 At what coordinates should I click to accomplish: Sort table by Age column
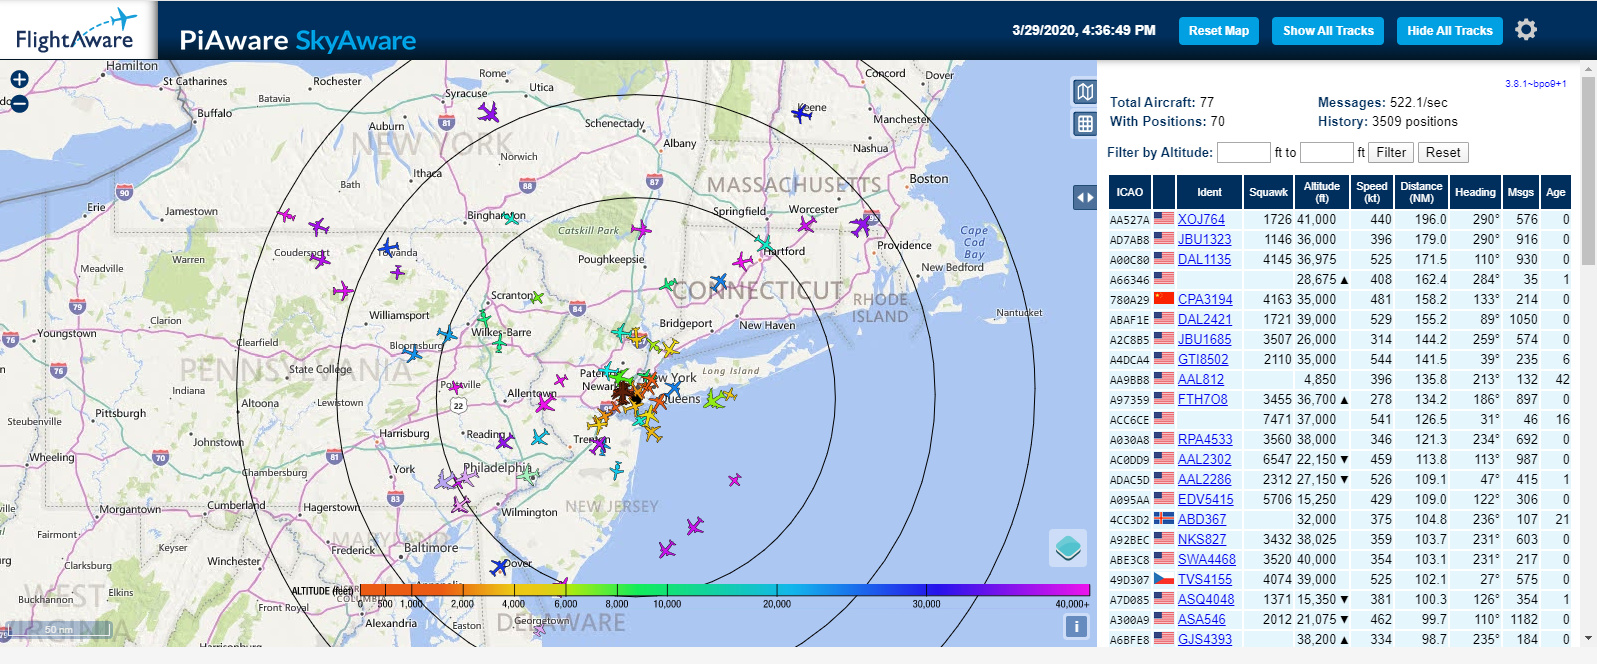1556,192
